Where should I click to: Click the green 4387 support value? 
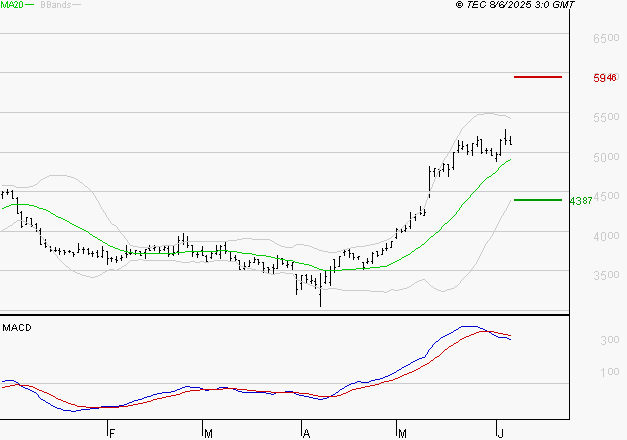click(581, 201)
